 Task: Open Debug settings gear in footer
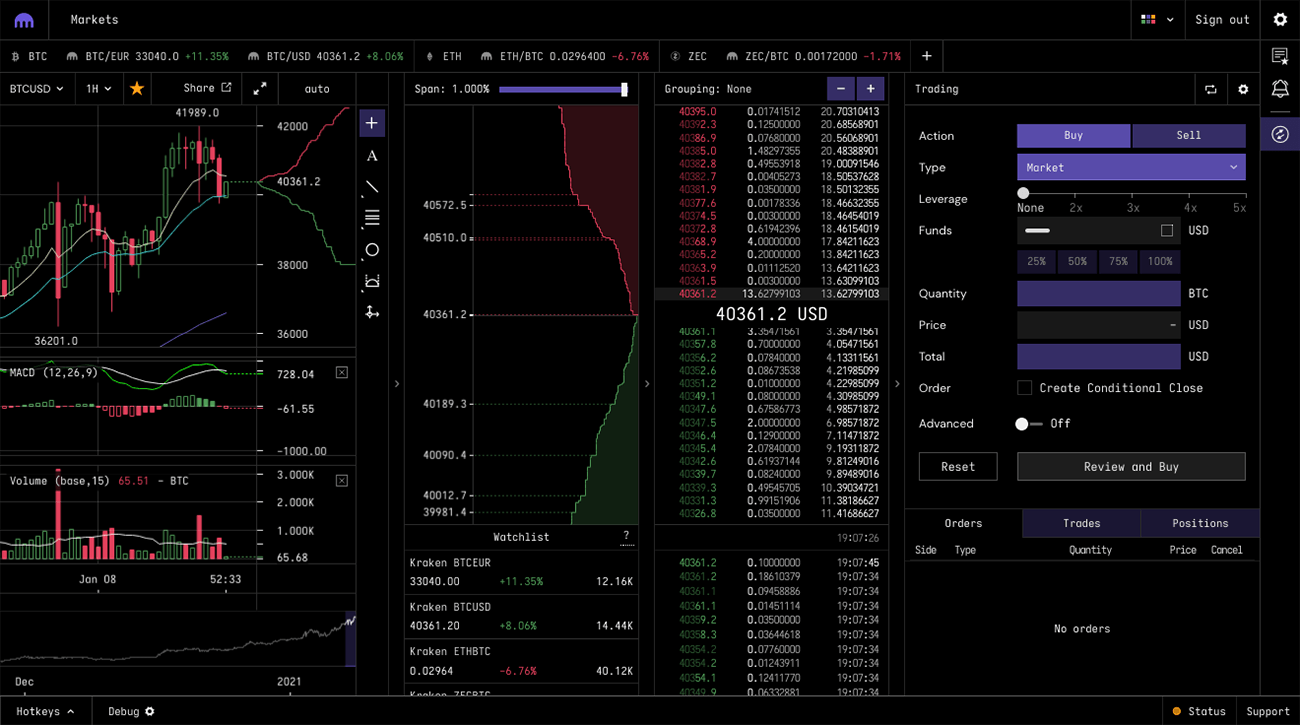click(x=150, y=711)
